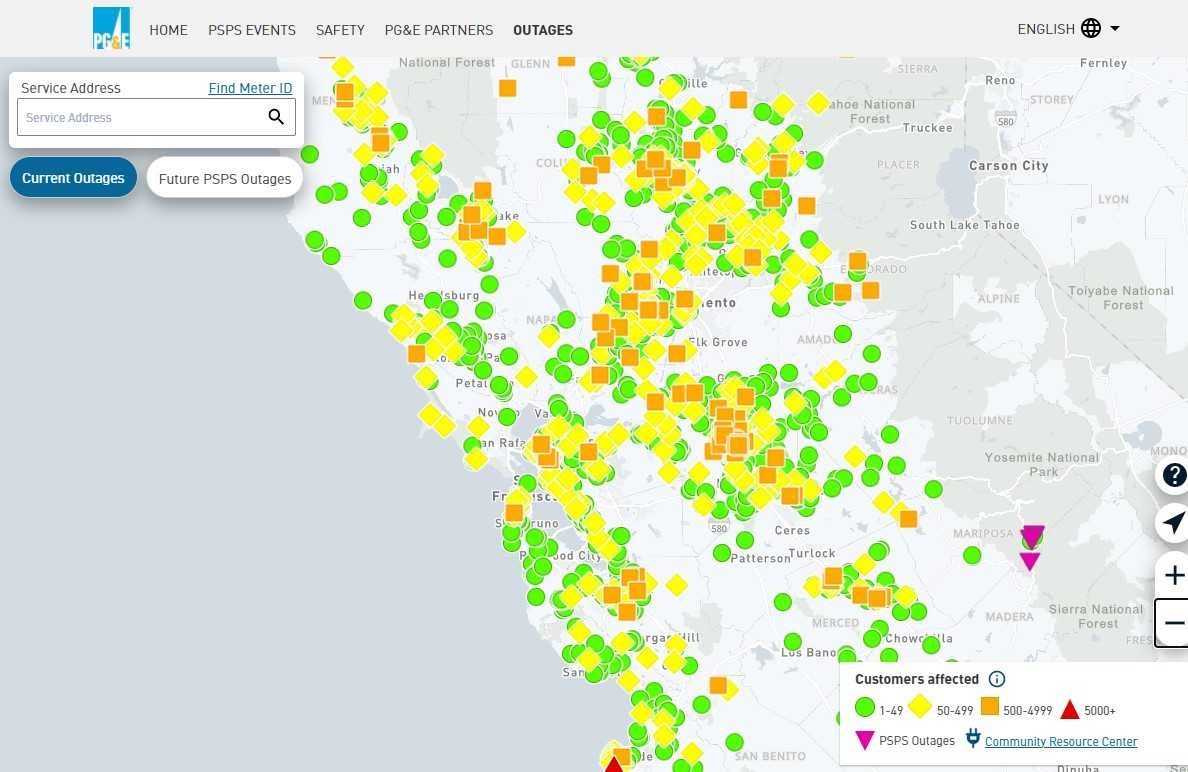Click the search magnifier icon
Viewport: 1188px width, 772px height.
(276, 117)
